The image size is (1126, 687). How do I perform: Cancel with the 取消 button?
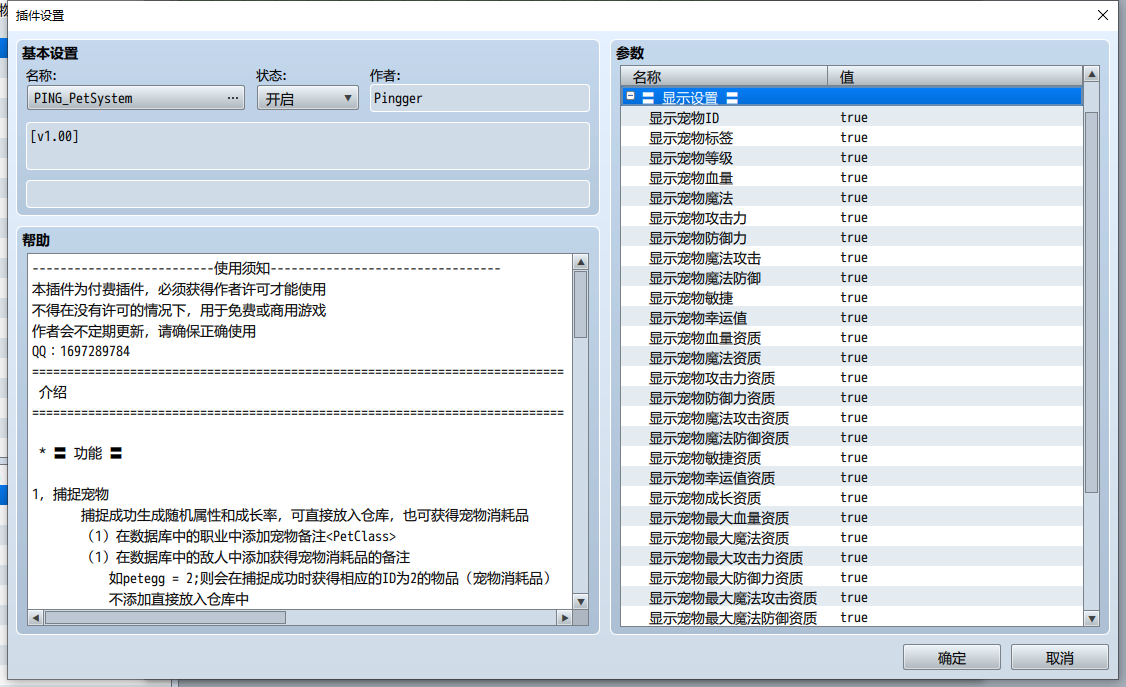pyautogui.click(x=1059, y=658)
